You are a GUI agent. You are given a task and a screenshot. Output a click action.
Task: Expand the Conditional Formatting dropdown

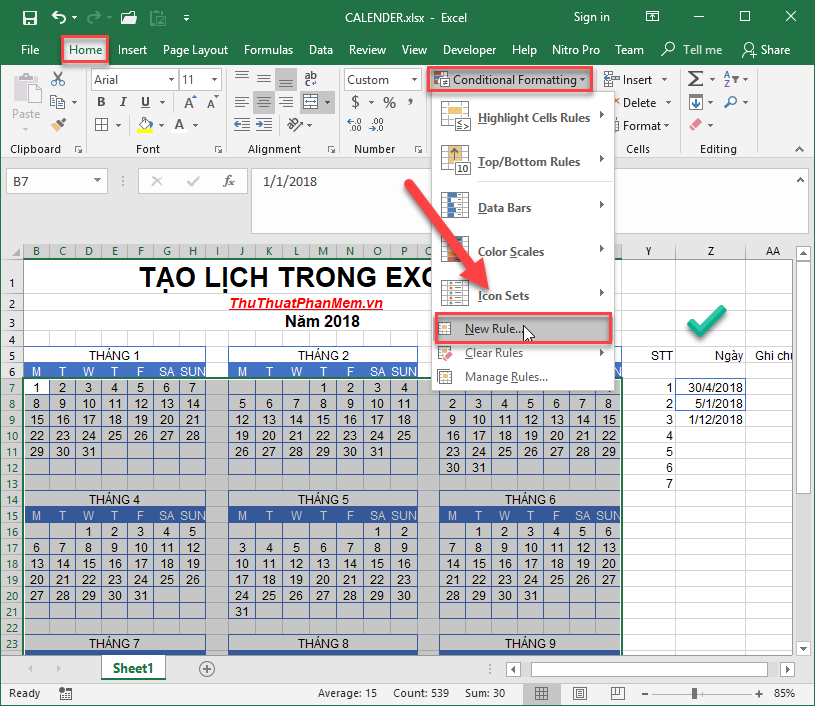[510, 79]
